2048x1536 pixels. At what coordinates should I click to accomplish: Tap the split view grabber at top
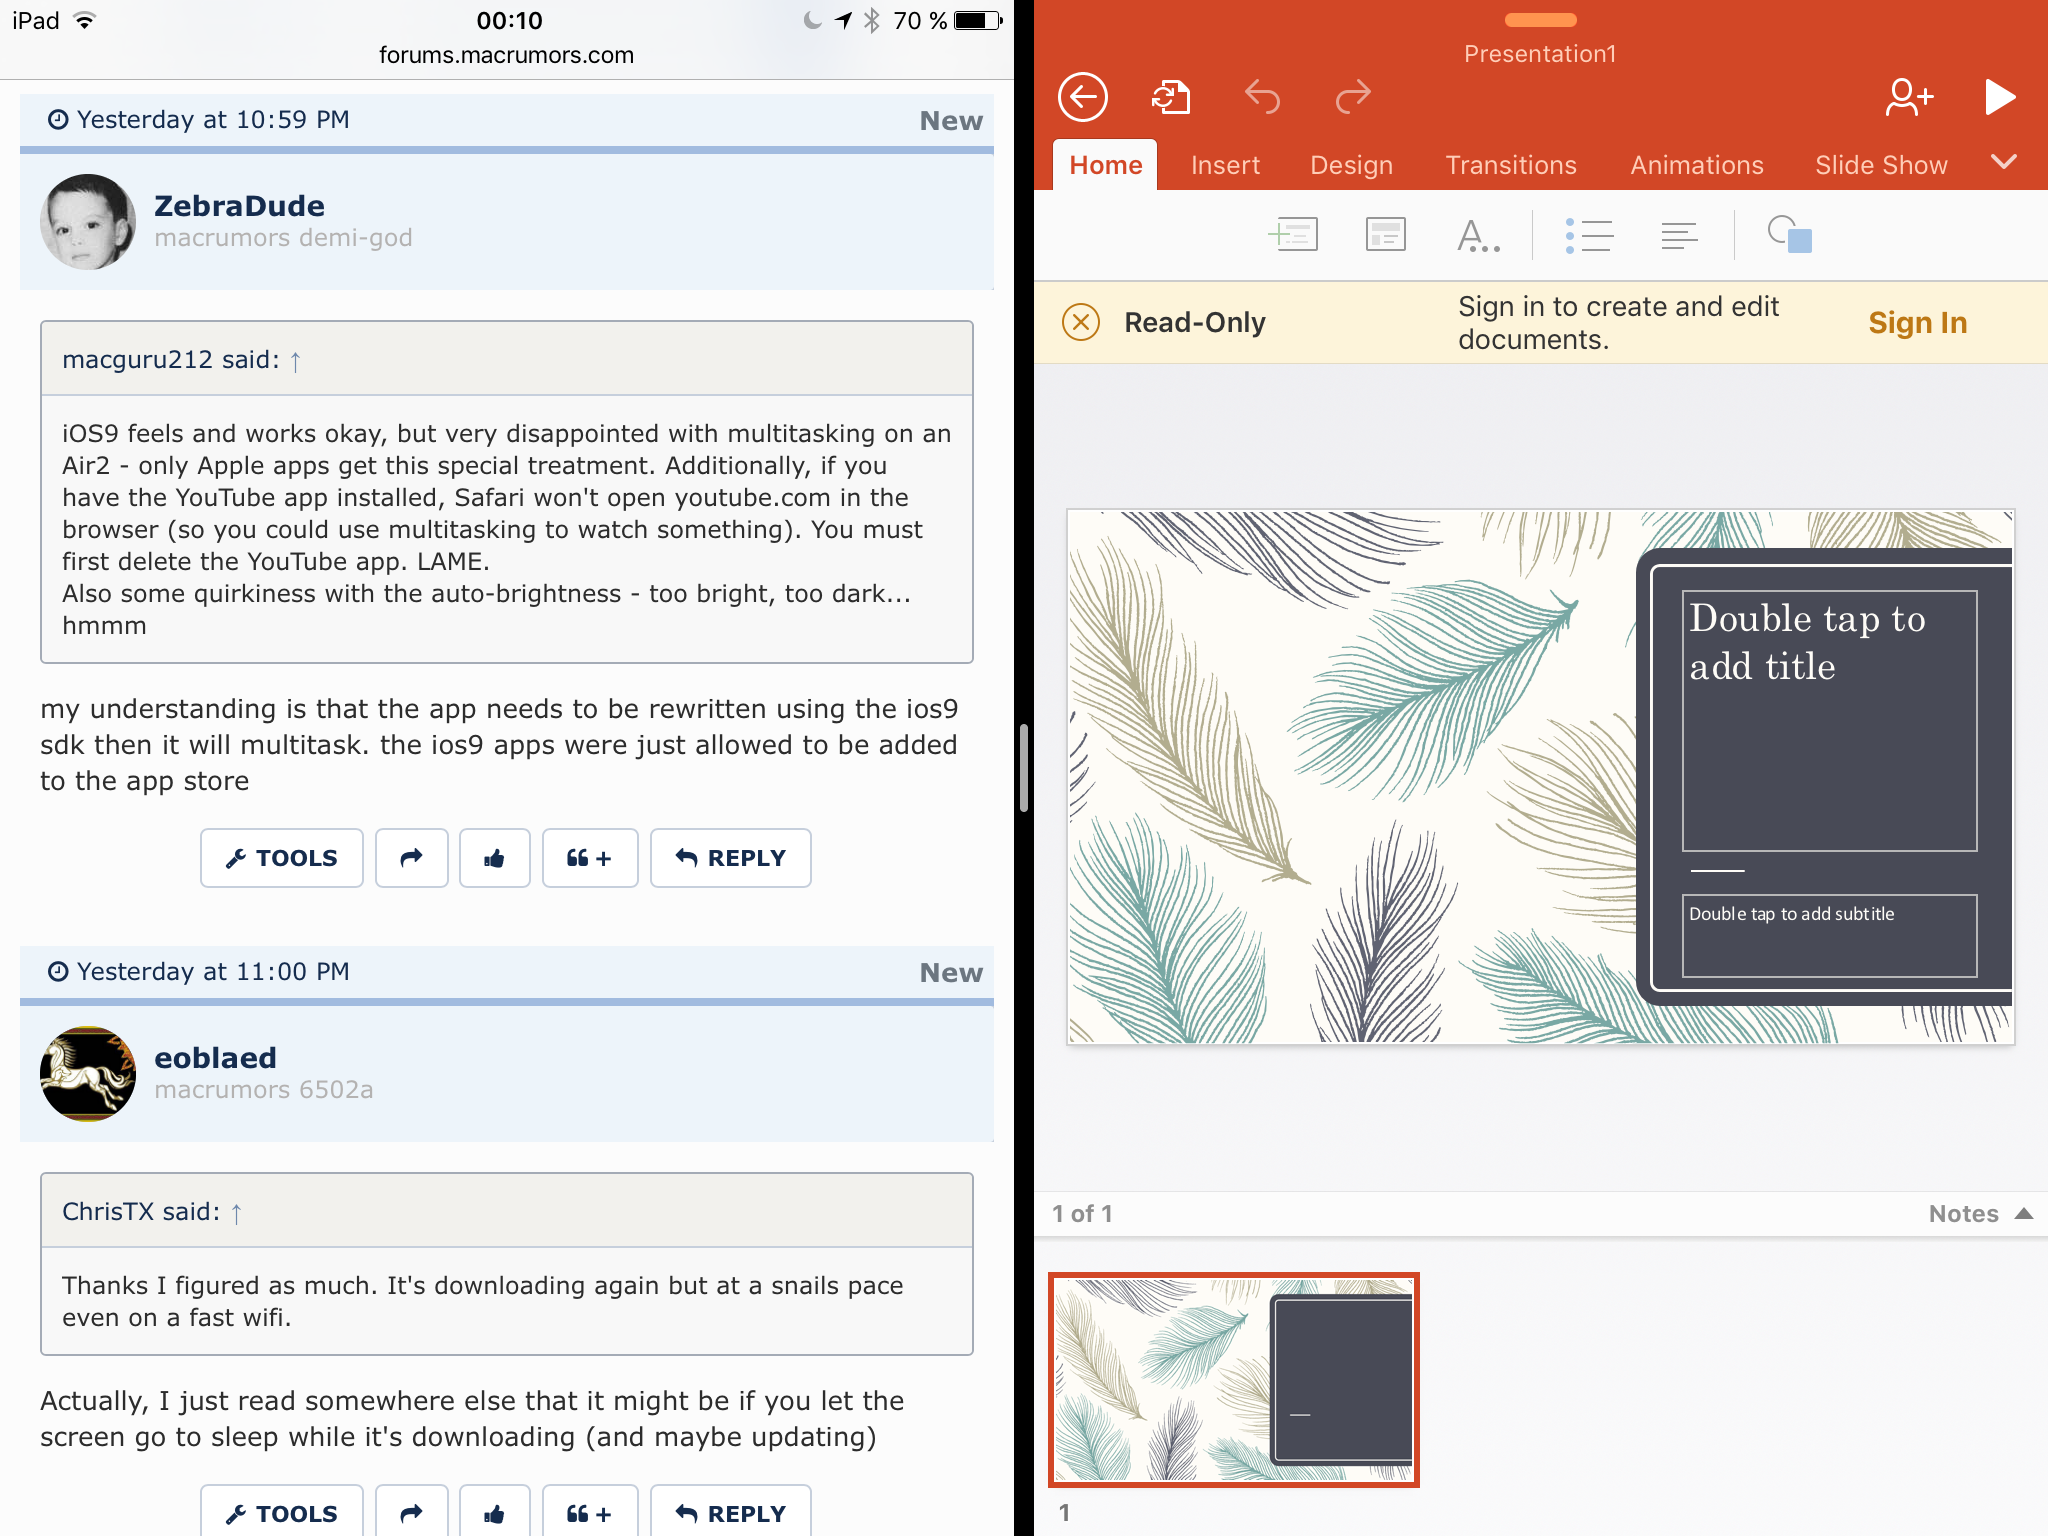[x=1540, y=20]
